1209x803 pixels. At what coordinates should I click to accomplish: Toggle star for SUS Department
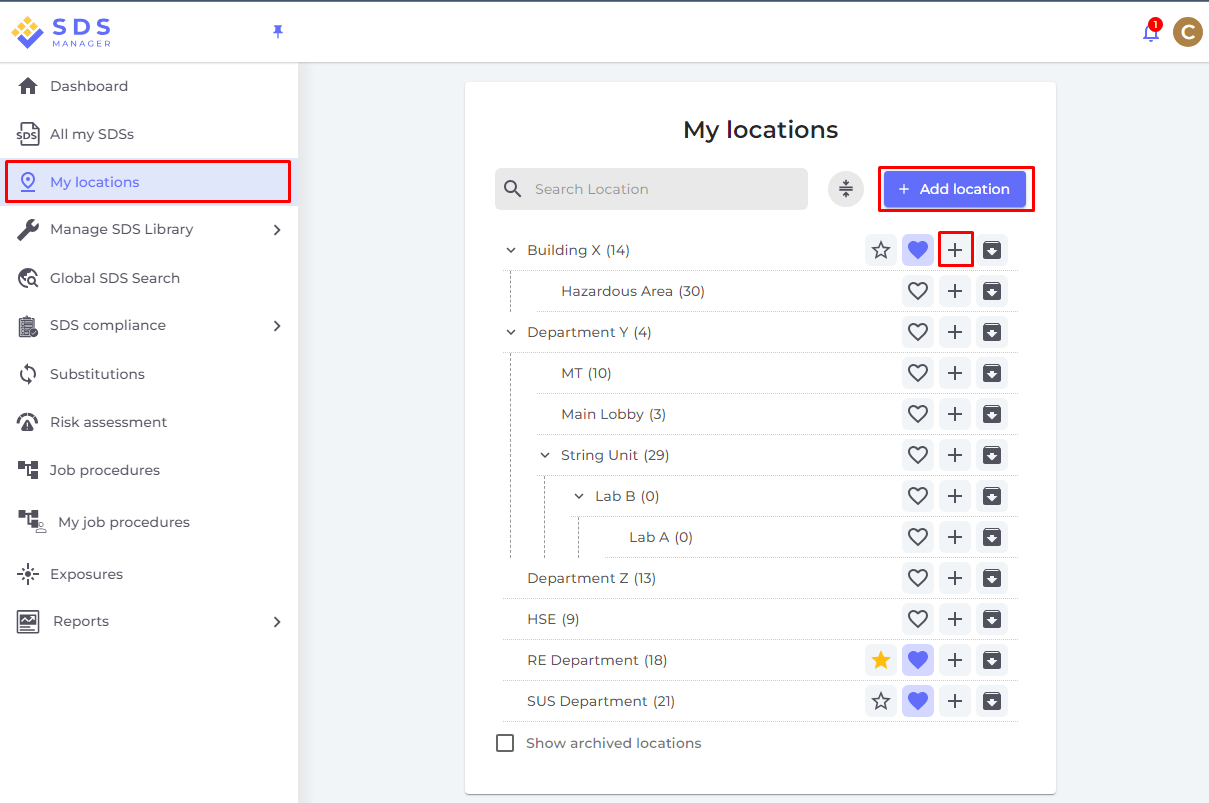pos(881,701)
